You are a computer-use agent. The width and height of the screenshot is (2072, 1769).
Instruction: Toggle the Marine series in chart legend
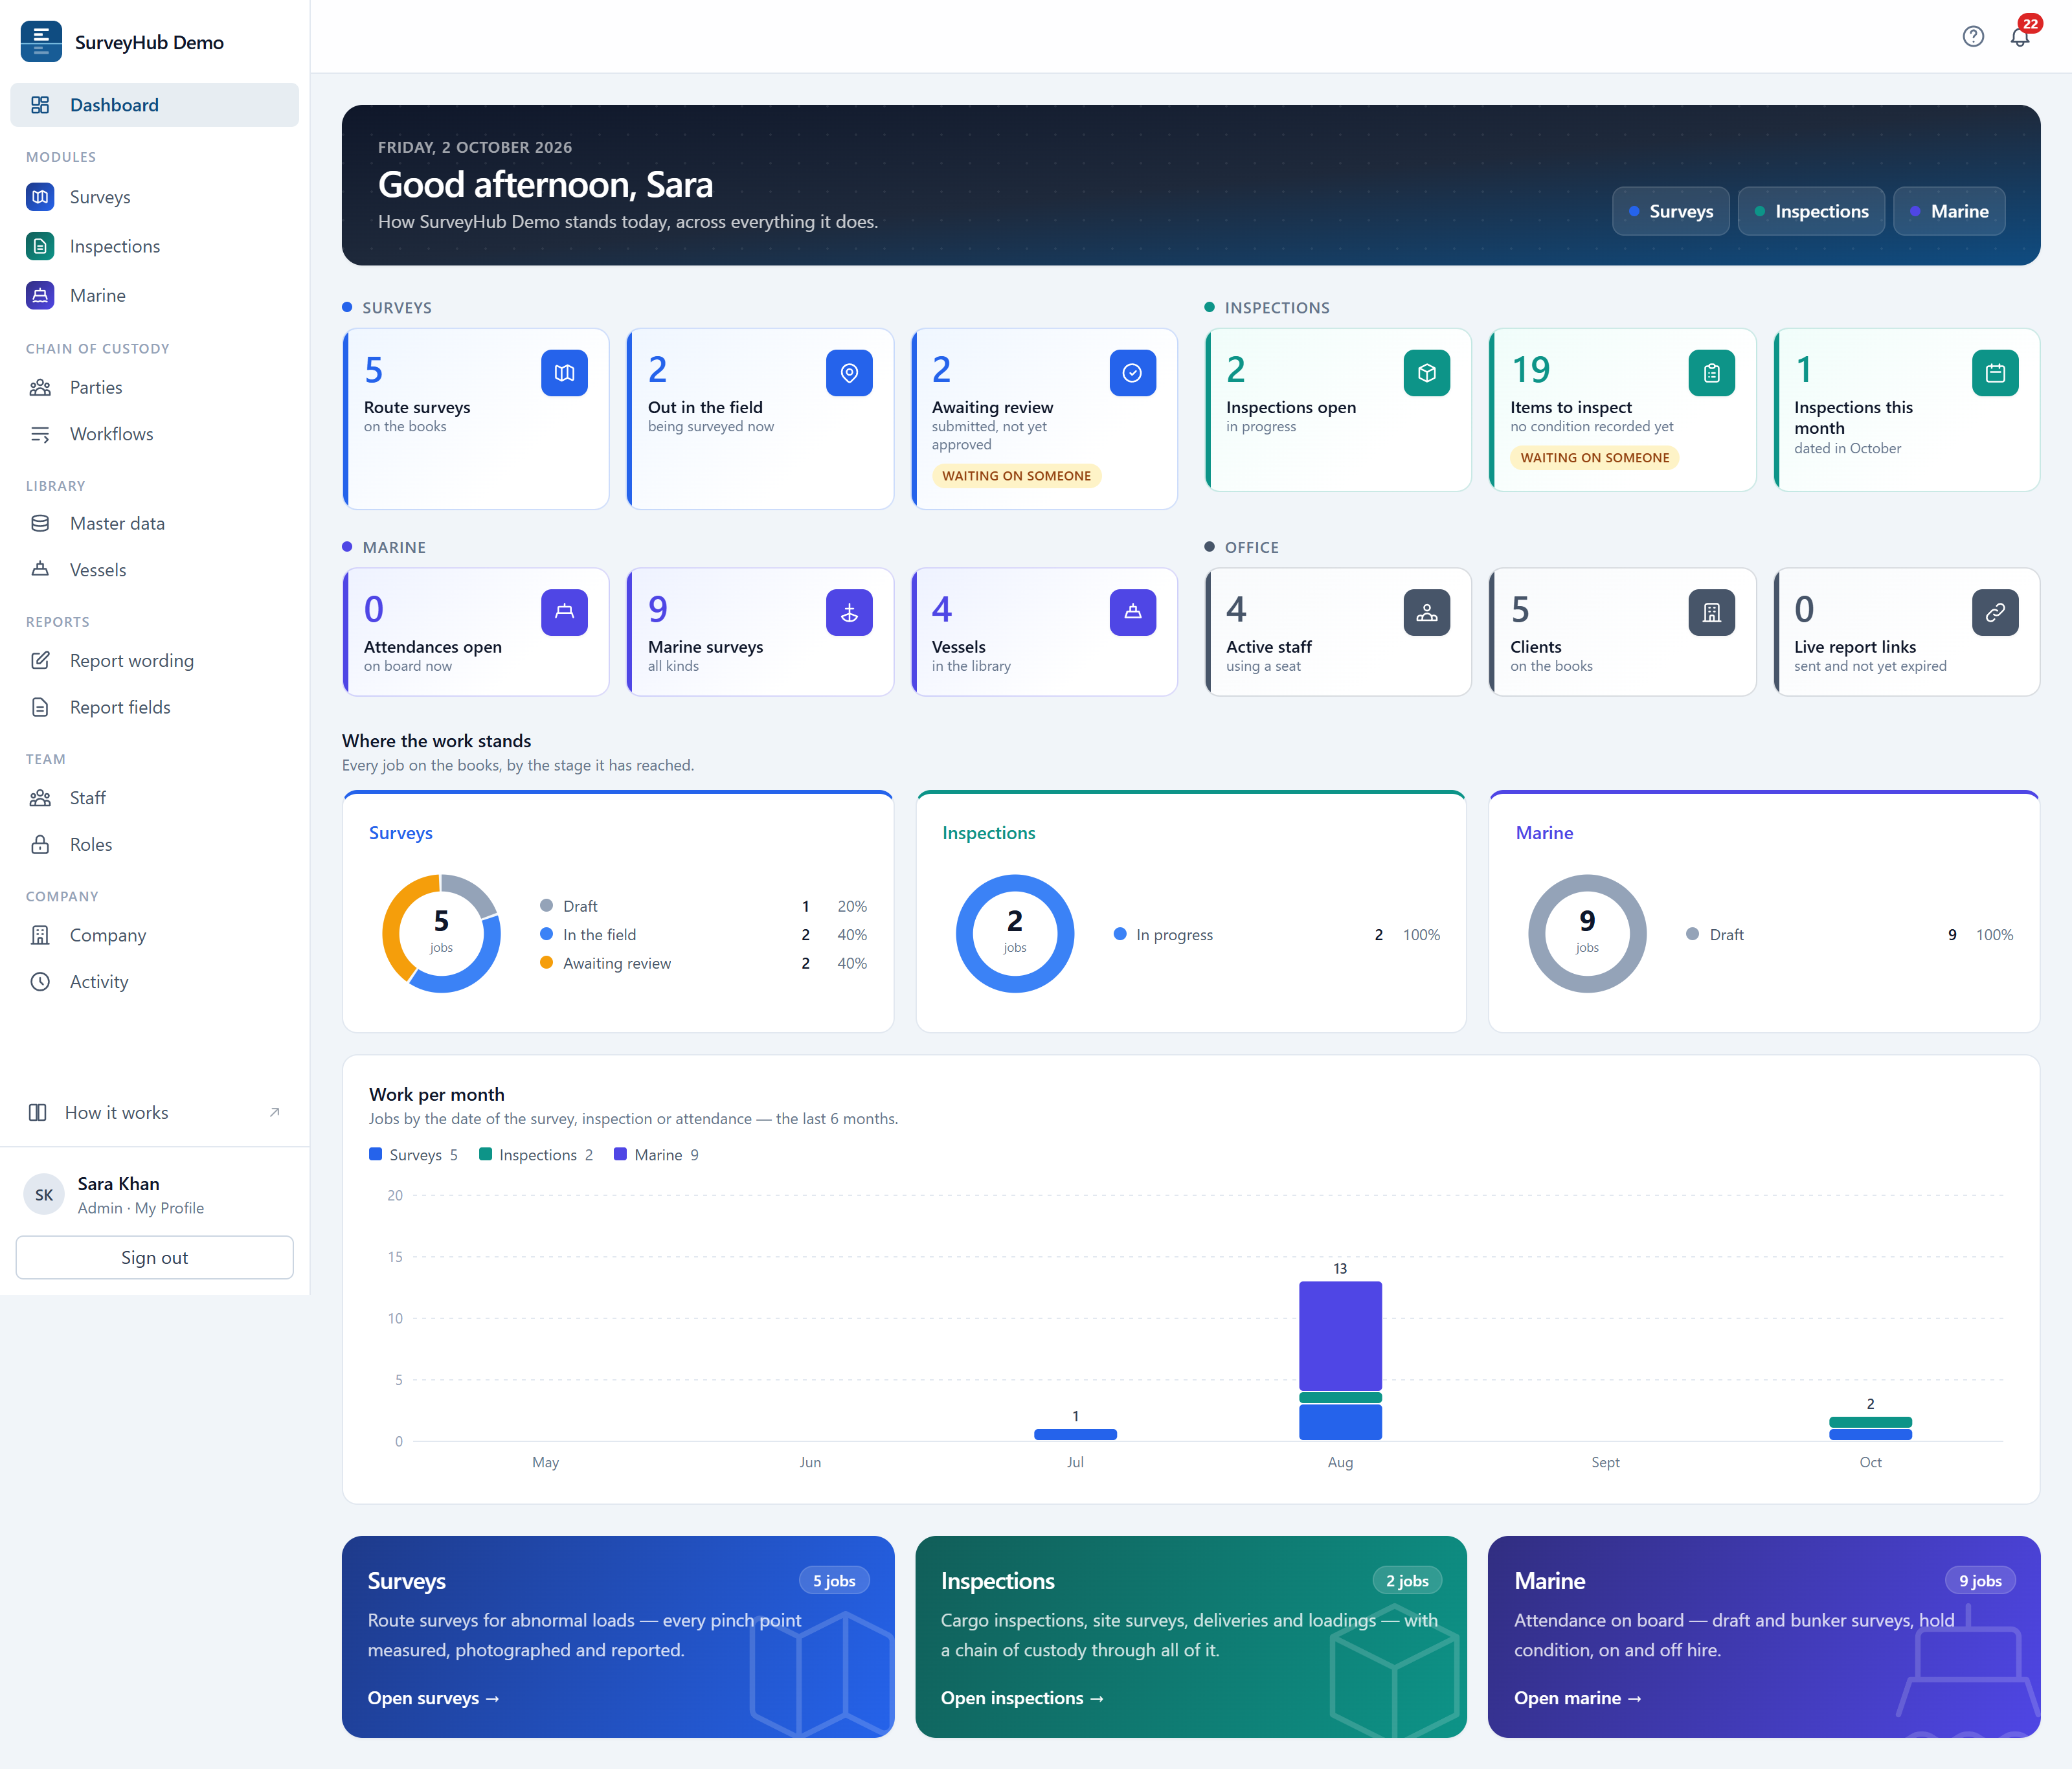[x=656, y=1155]
